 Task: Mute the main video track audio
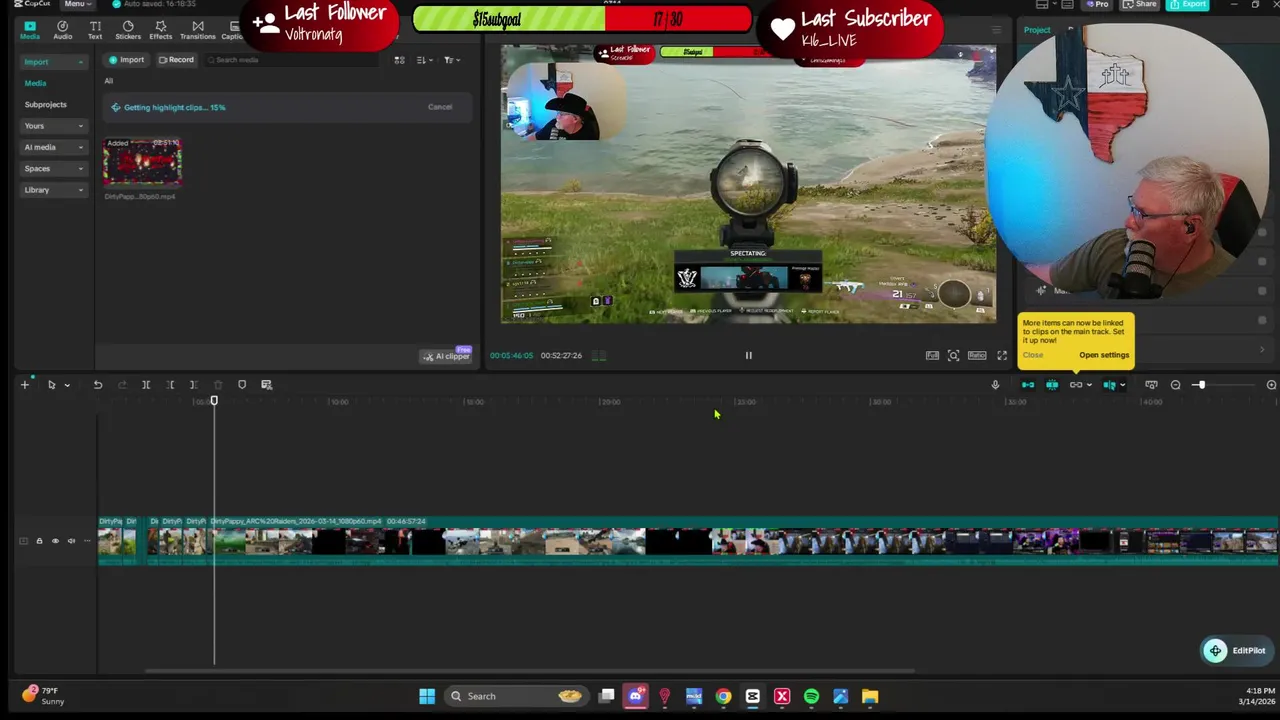(71, 541)
